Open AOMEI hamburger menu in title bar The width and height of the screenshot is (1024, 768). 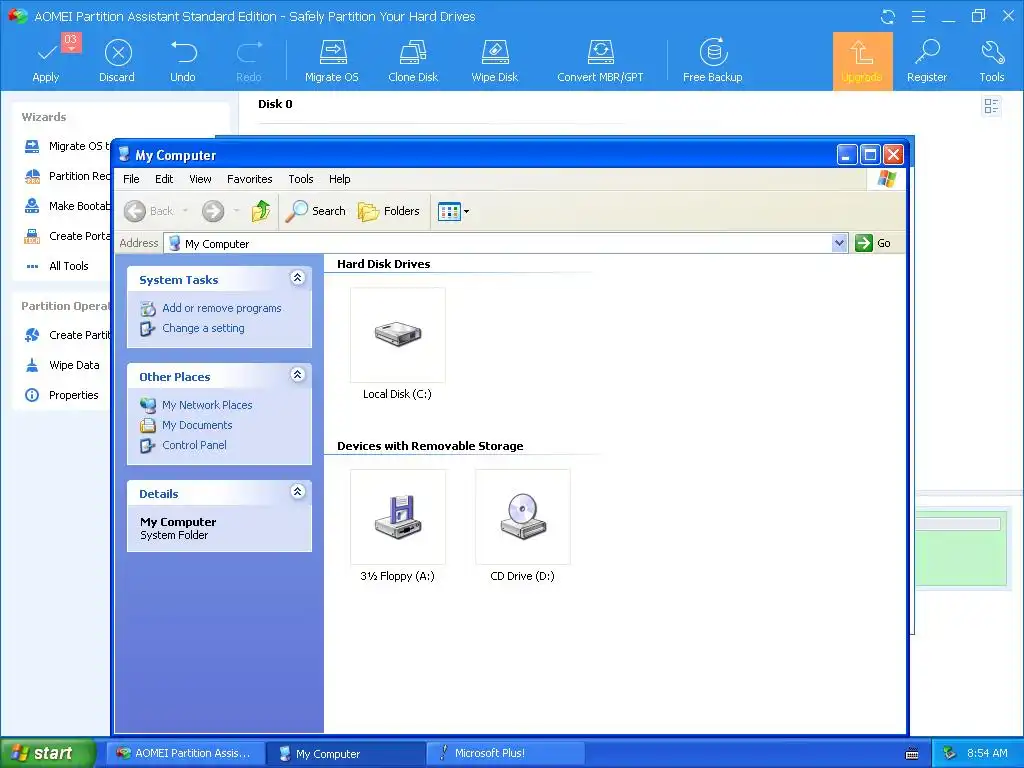pos(918,16)
